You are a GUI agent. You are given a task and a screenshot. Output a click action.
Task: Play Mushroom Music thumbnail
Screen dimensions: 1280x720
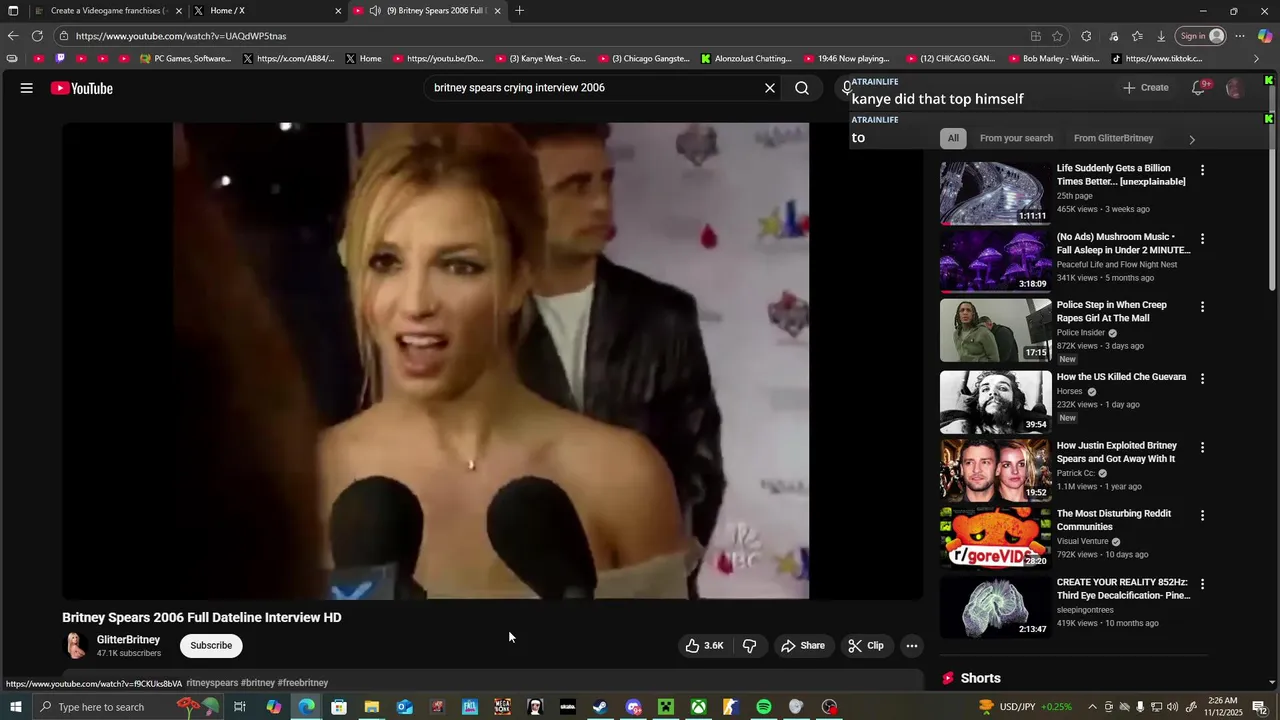[x=995, y=262]
